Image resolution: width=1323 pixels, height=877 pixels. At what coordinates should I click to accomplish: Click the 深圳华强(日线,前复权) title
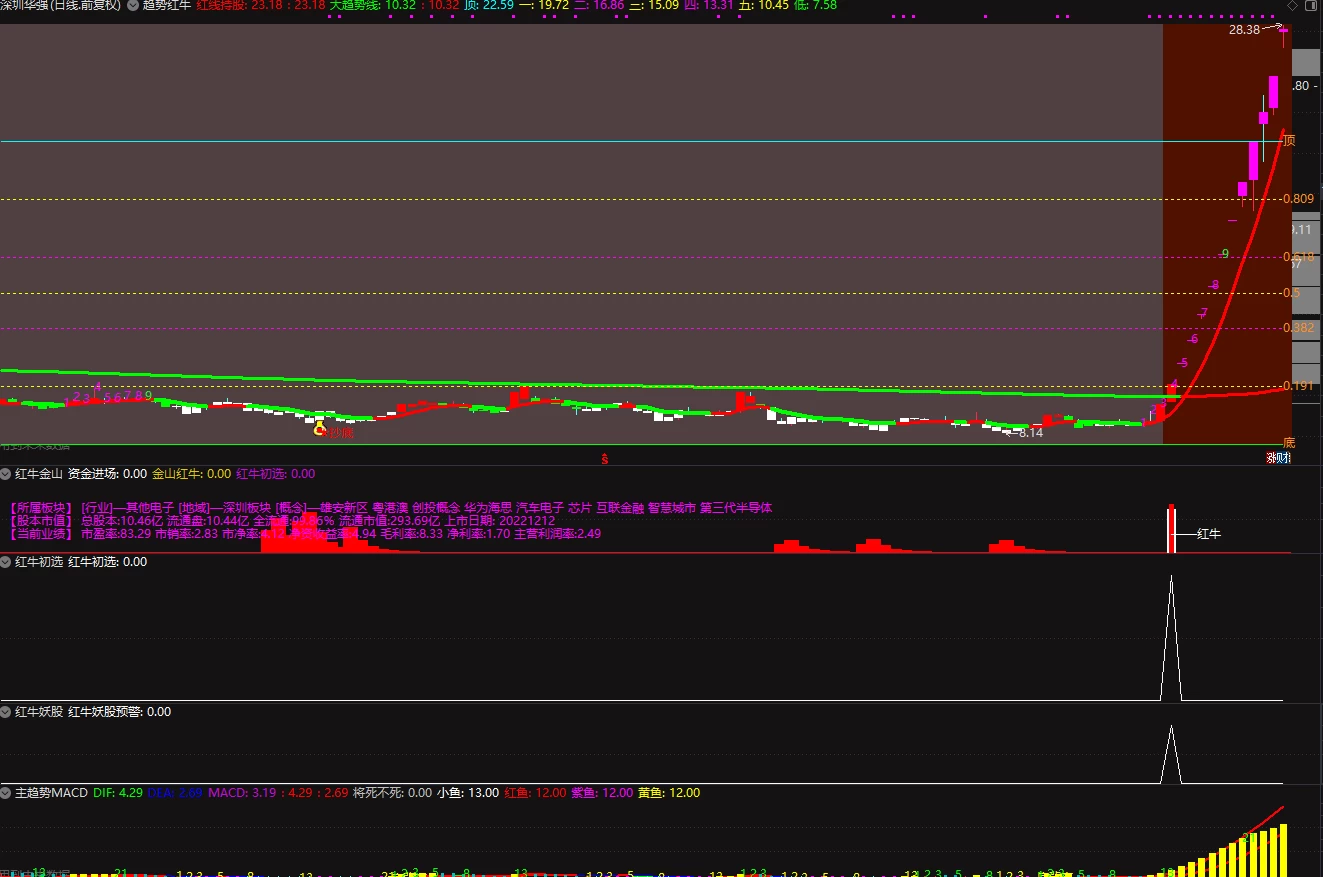tap(61, 5)
